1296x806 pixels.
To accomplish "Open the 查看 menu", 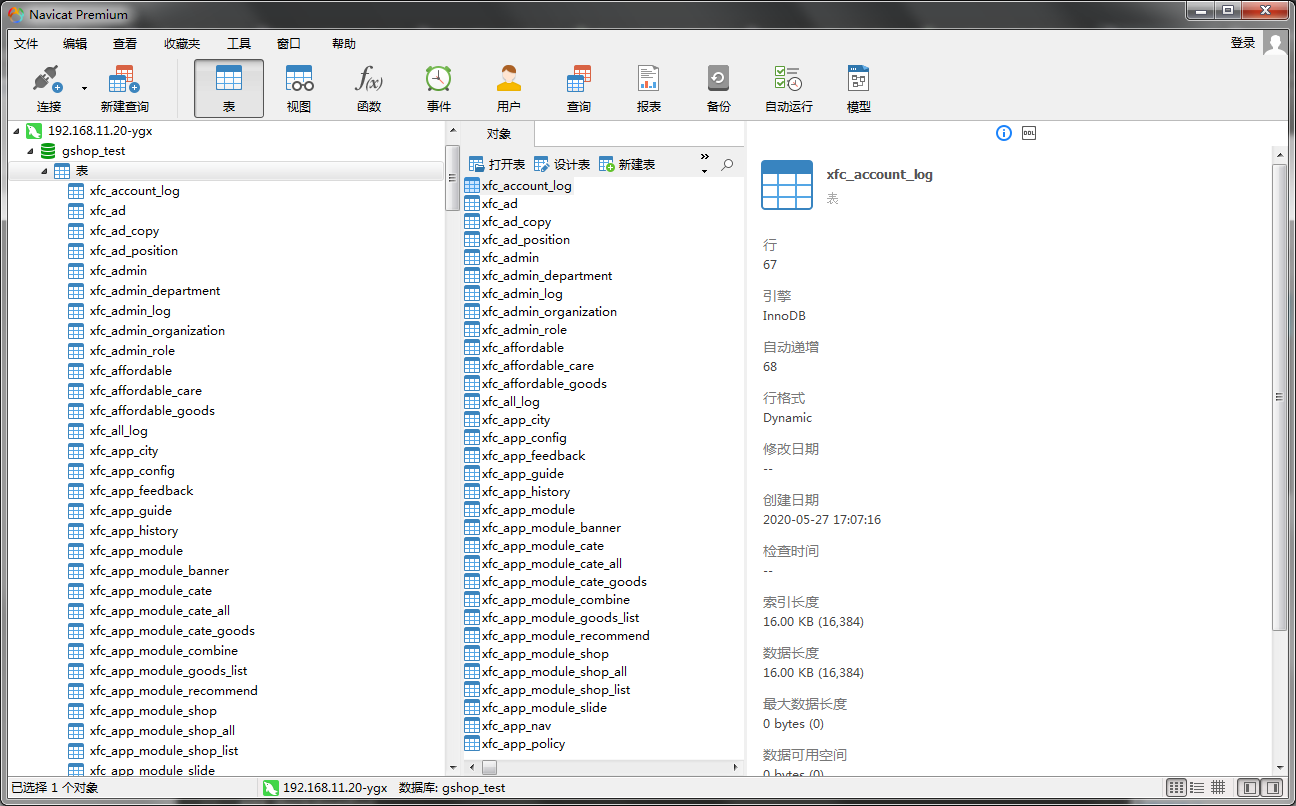I will [125, 44].
